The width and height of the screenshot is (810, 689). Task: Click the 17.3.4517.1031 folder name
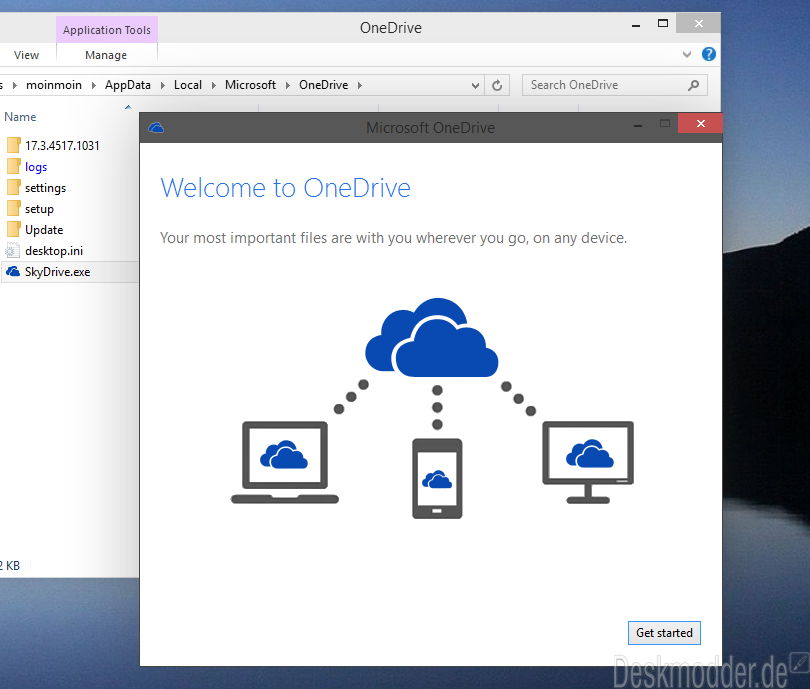pos(62,146)
